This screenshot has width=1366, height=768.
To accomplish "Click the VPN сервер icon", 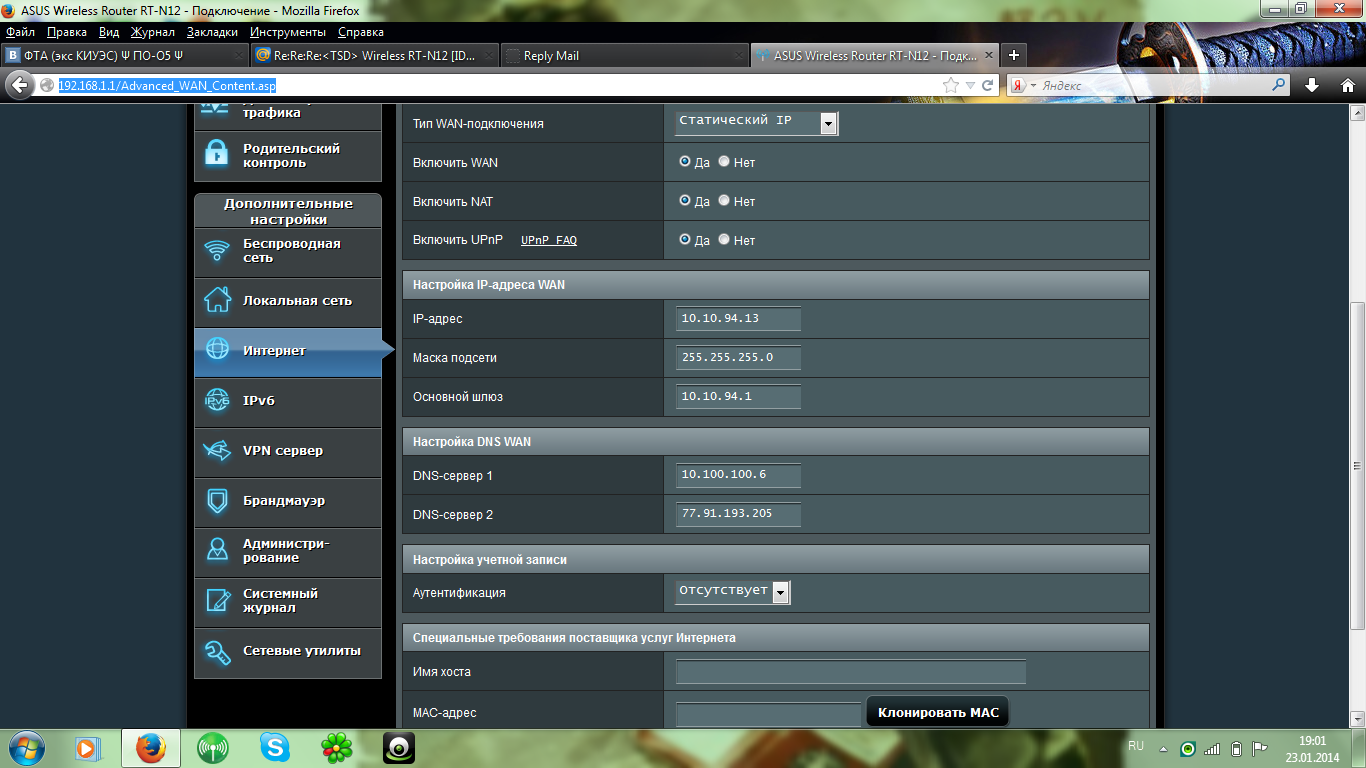I will point(217,450).
